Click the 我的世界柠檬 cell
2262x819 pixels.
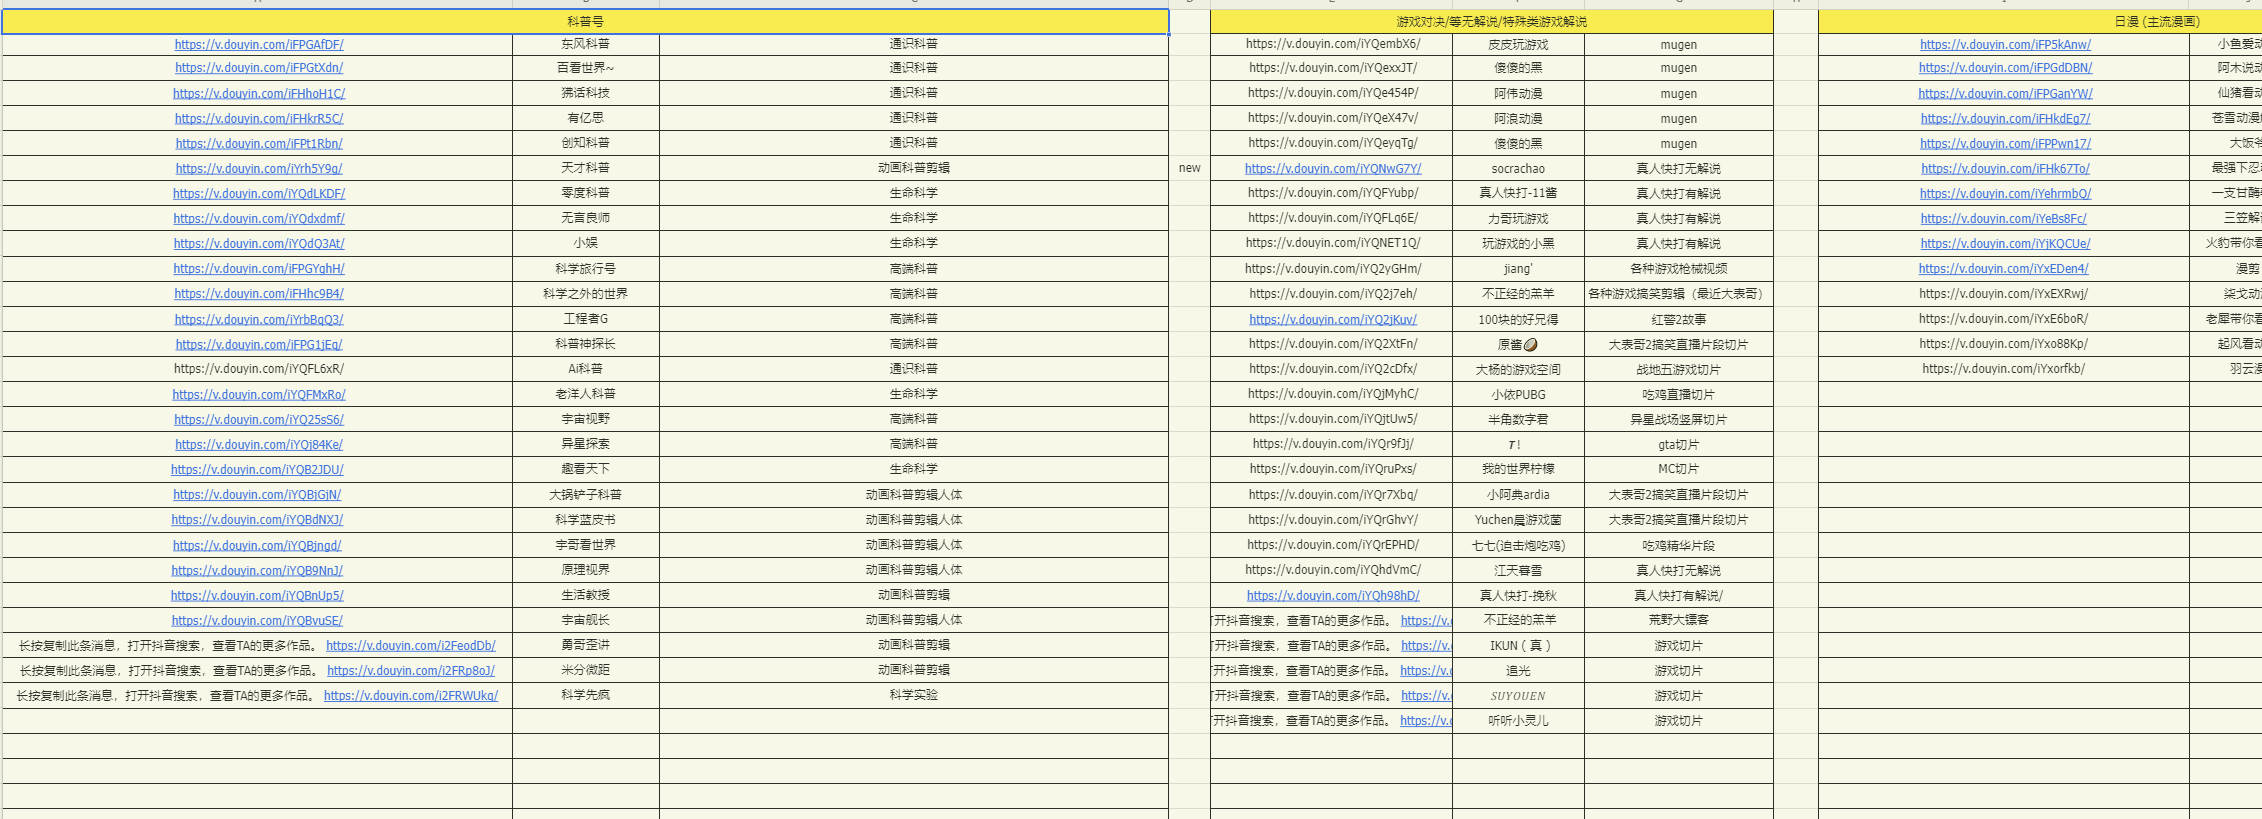coord(1517,469)
